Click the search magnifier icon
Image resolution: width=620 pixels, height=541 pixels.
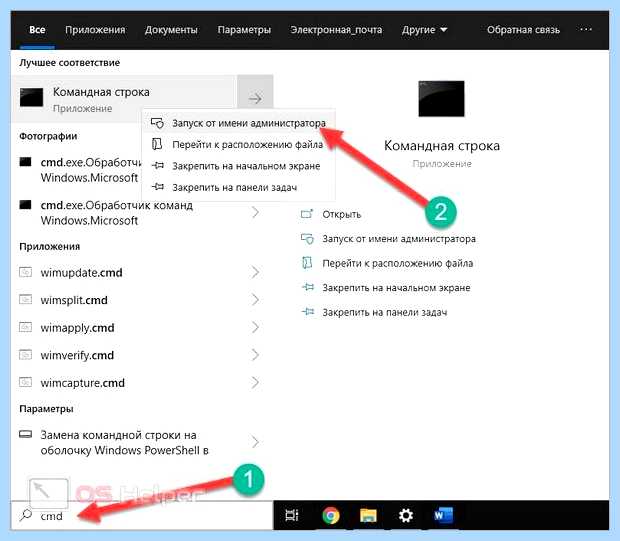click(26, 515)
